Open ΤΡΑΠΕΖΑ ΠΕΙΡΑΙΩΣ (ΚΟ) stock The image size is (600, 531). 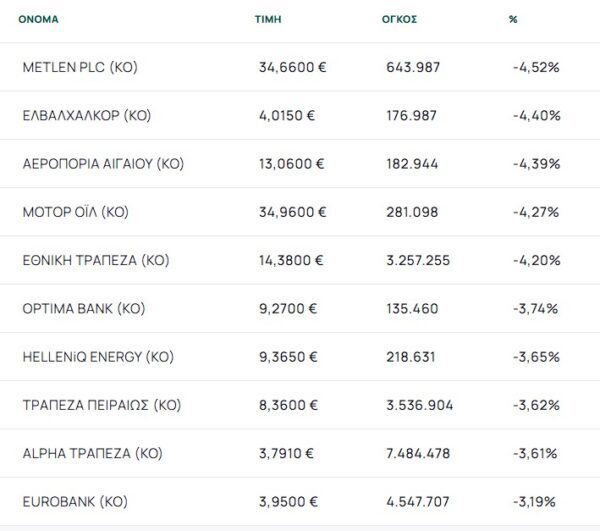pyautogui.click(x=102, y=405)
